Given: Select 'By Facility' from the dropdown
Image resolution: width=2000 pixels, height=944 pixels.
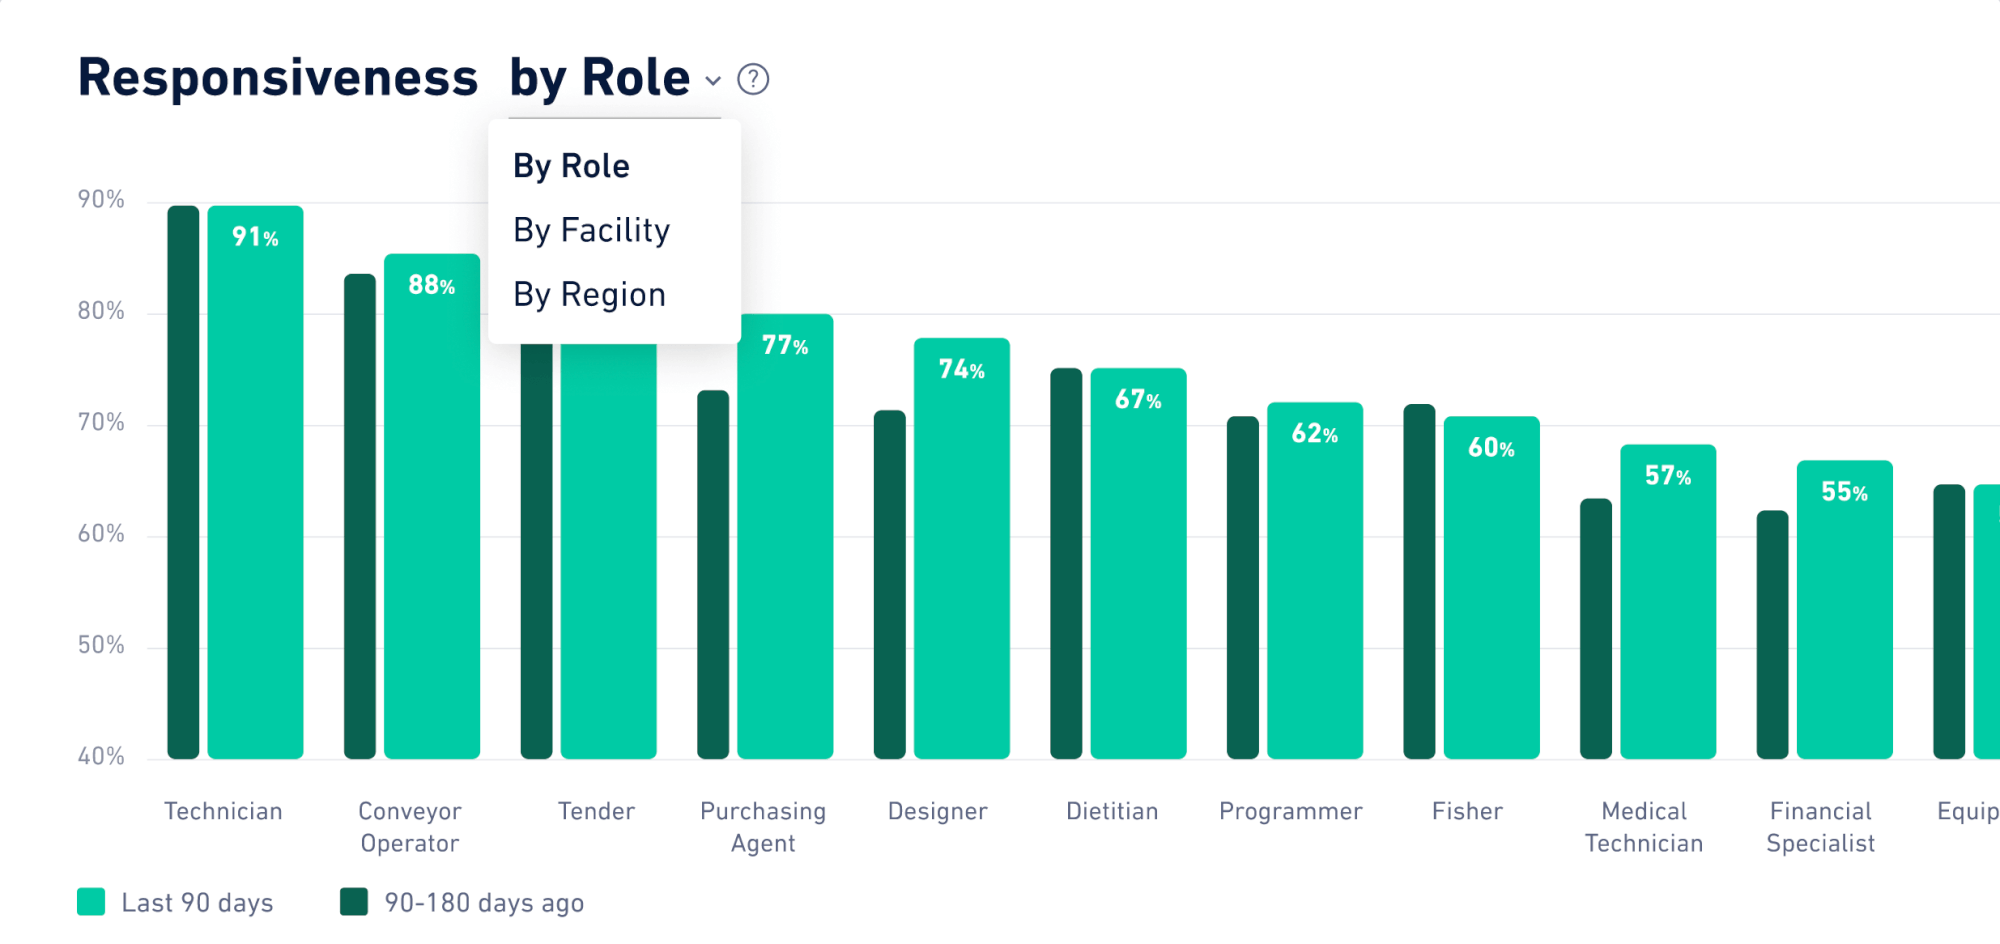Looking at the screenshot, I should click(x=591, y=230).
